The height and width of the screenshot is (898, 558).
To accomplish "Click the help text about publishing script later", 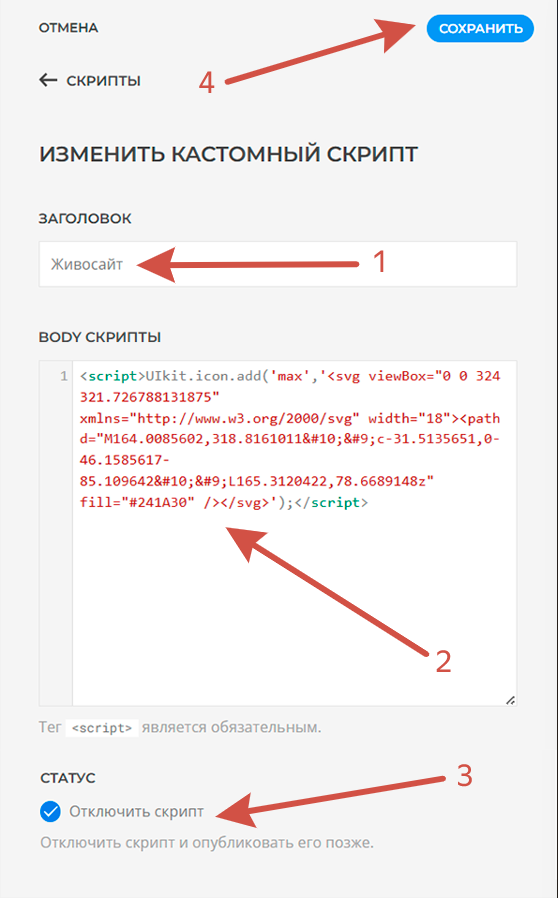I will click(207, 844).
